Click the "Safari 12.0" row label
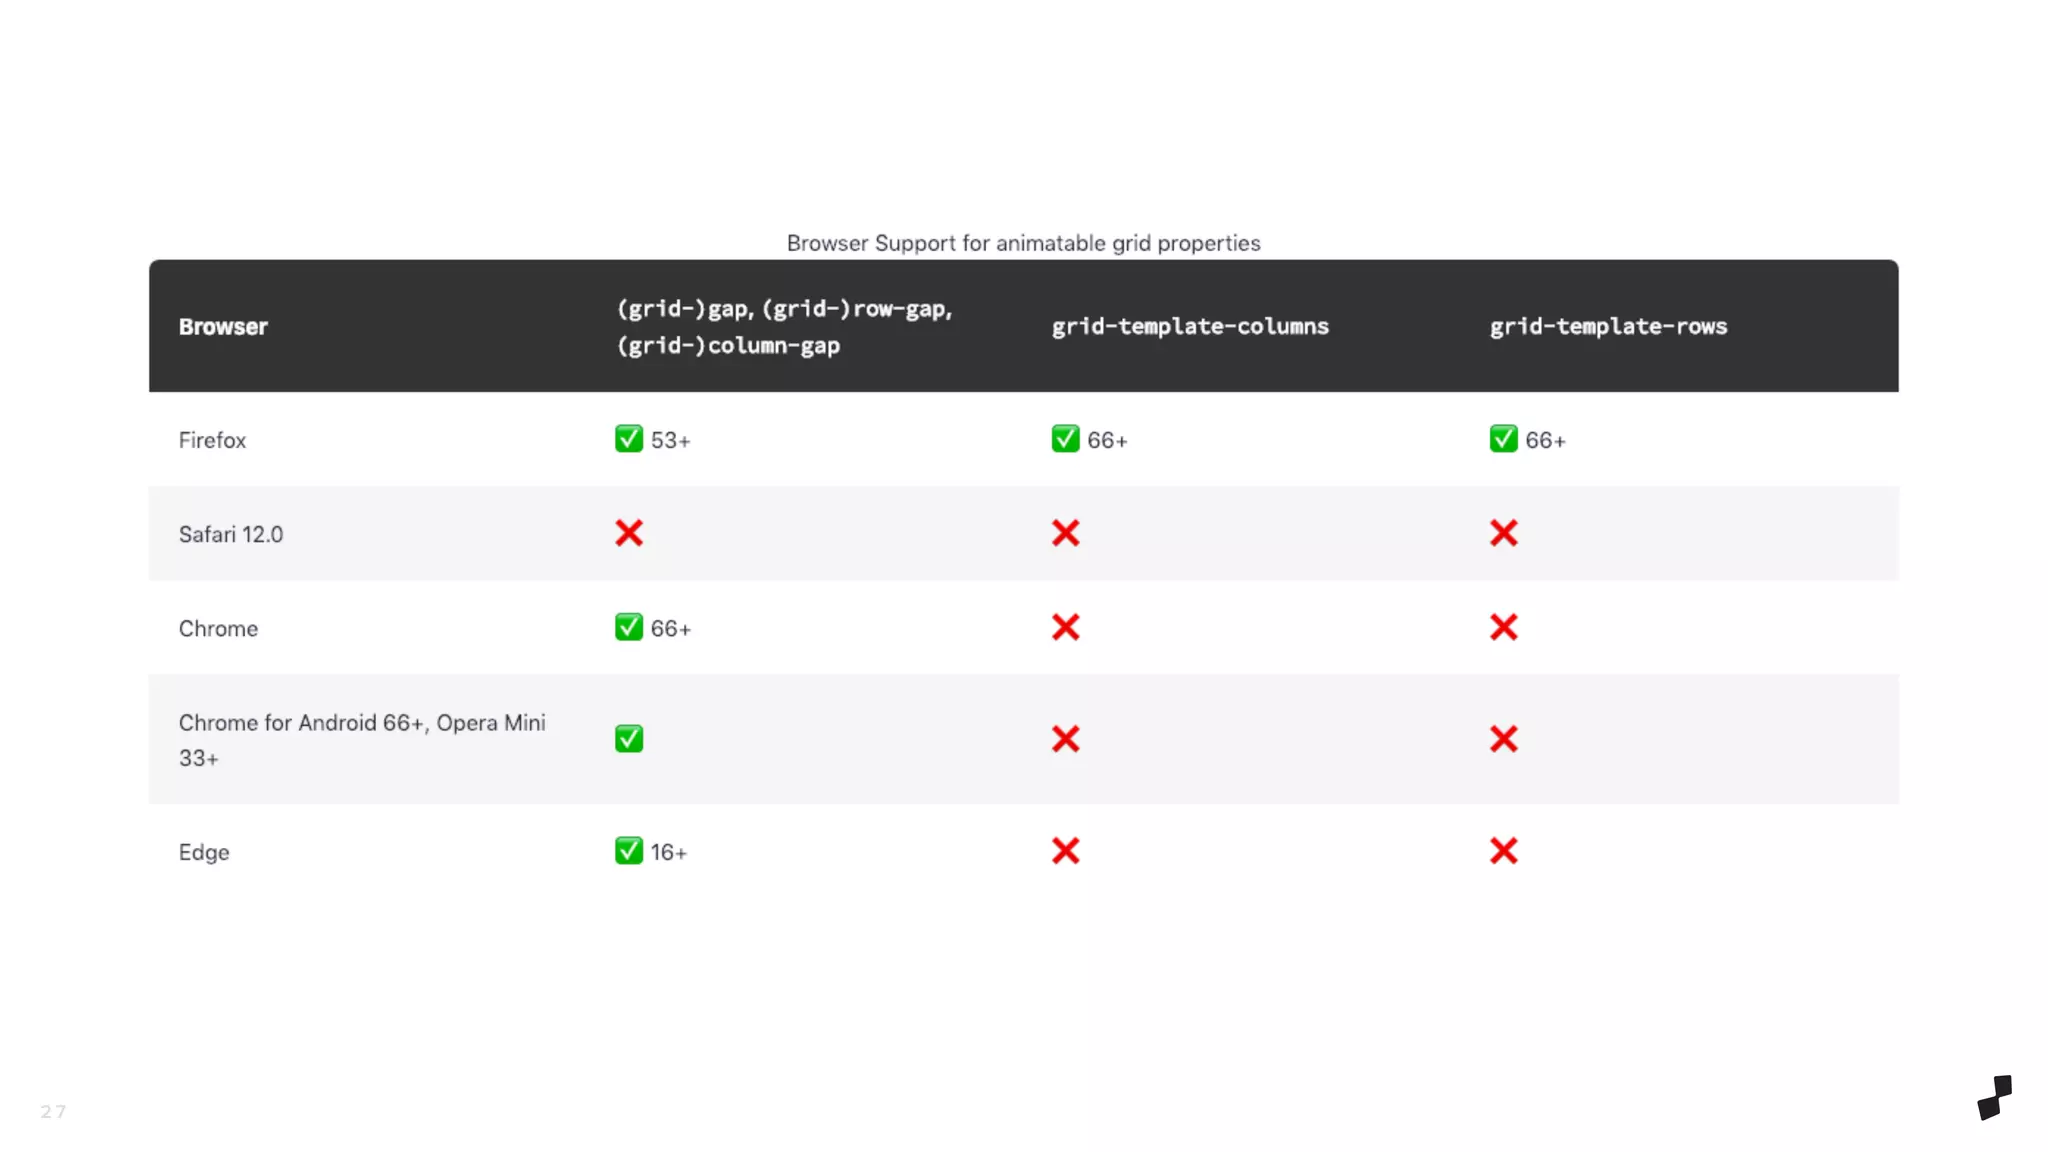This screenshot has width=2048, height=1152. (x=231, y=534)
